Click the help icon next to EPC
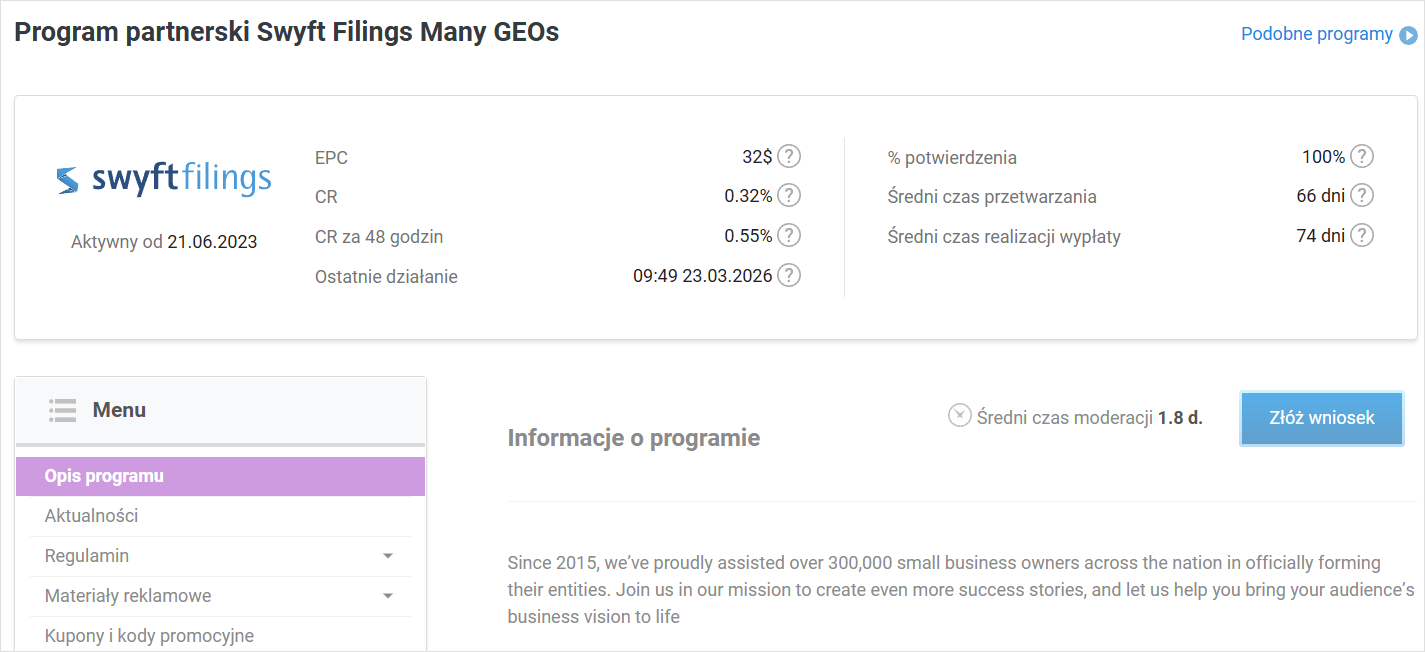Viewport: 1425px width, 652px height. (x=789, y=156)
